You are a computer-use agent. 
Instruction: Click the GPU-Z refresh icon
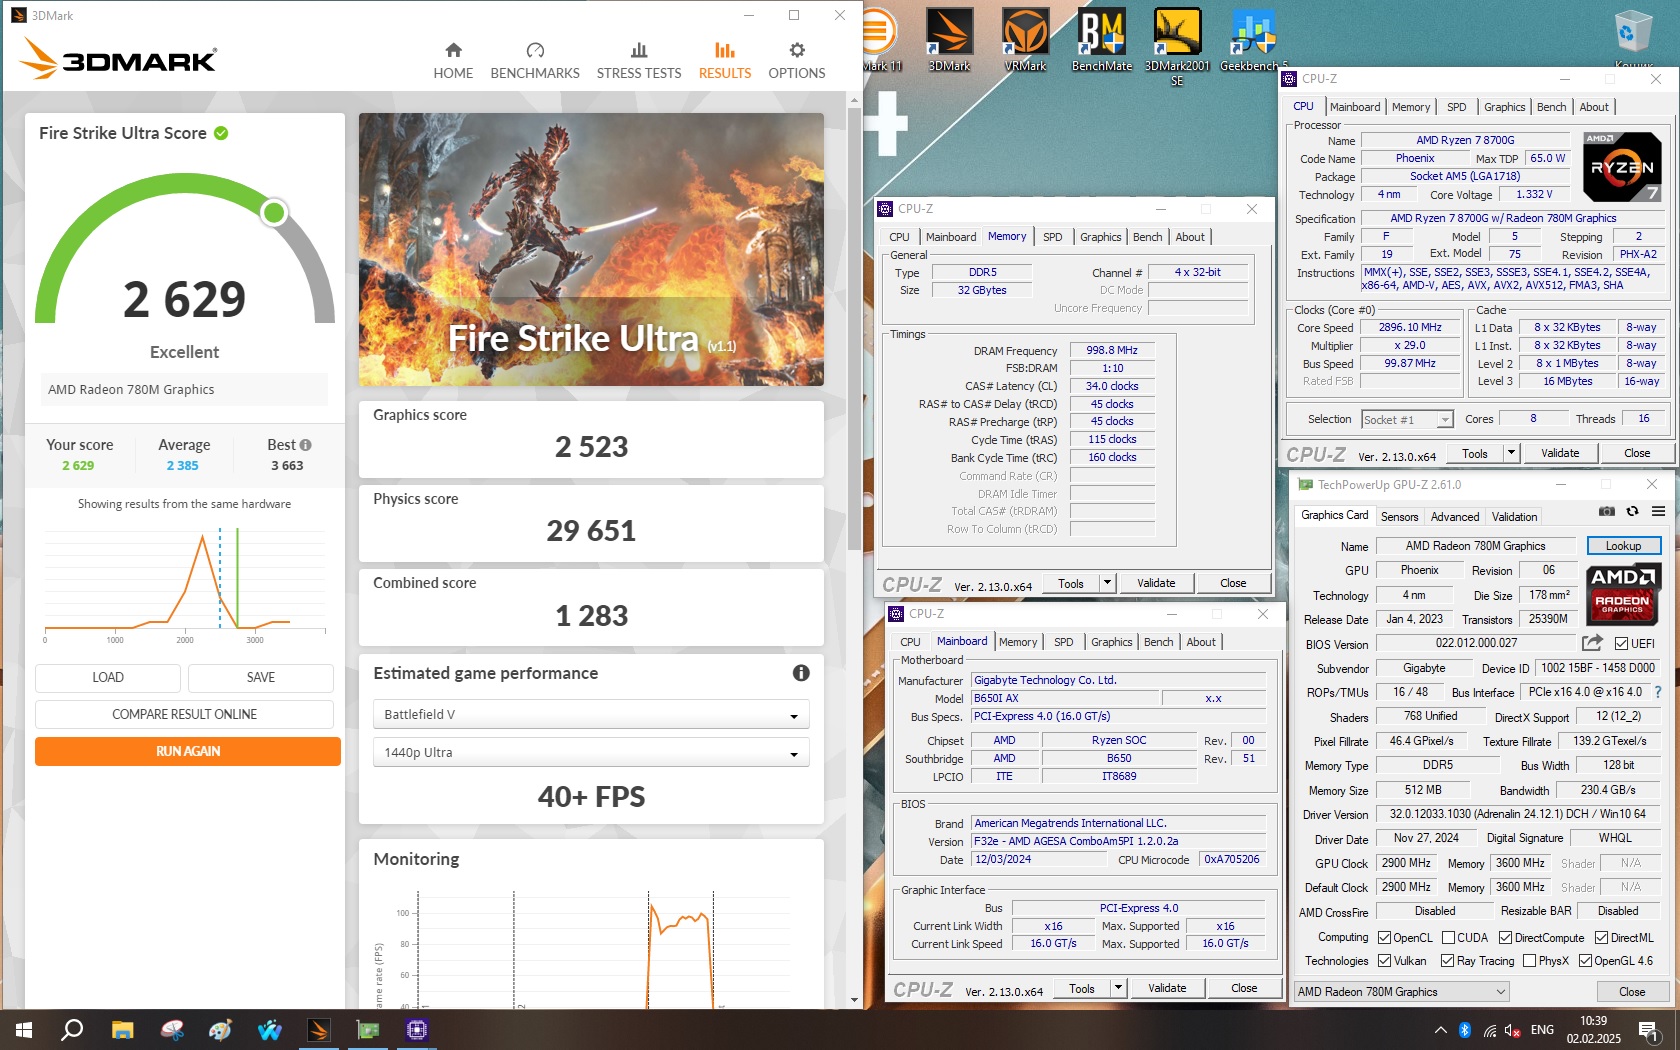(1633, 511)
